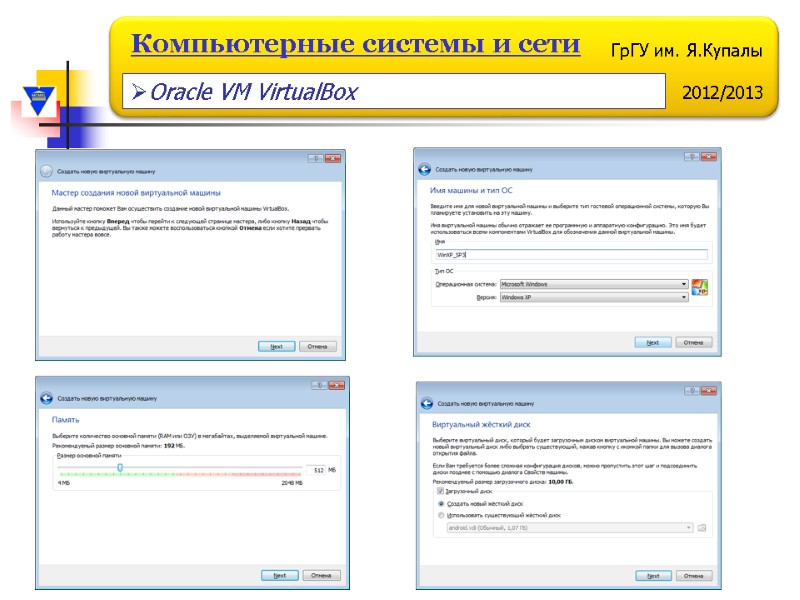Click Next in the machine name dialog
Screen dimensions: 800x600
[x=653, y=342]
